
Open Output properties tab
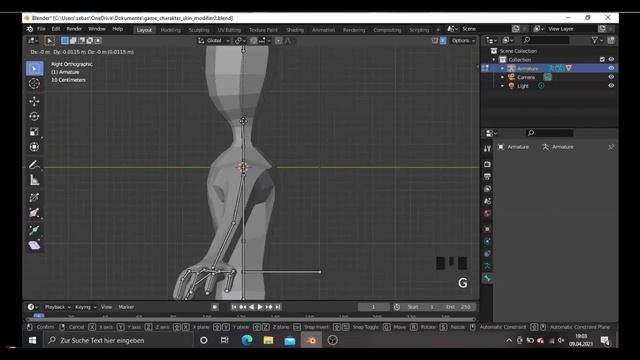click(x=487, y=176)
